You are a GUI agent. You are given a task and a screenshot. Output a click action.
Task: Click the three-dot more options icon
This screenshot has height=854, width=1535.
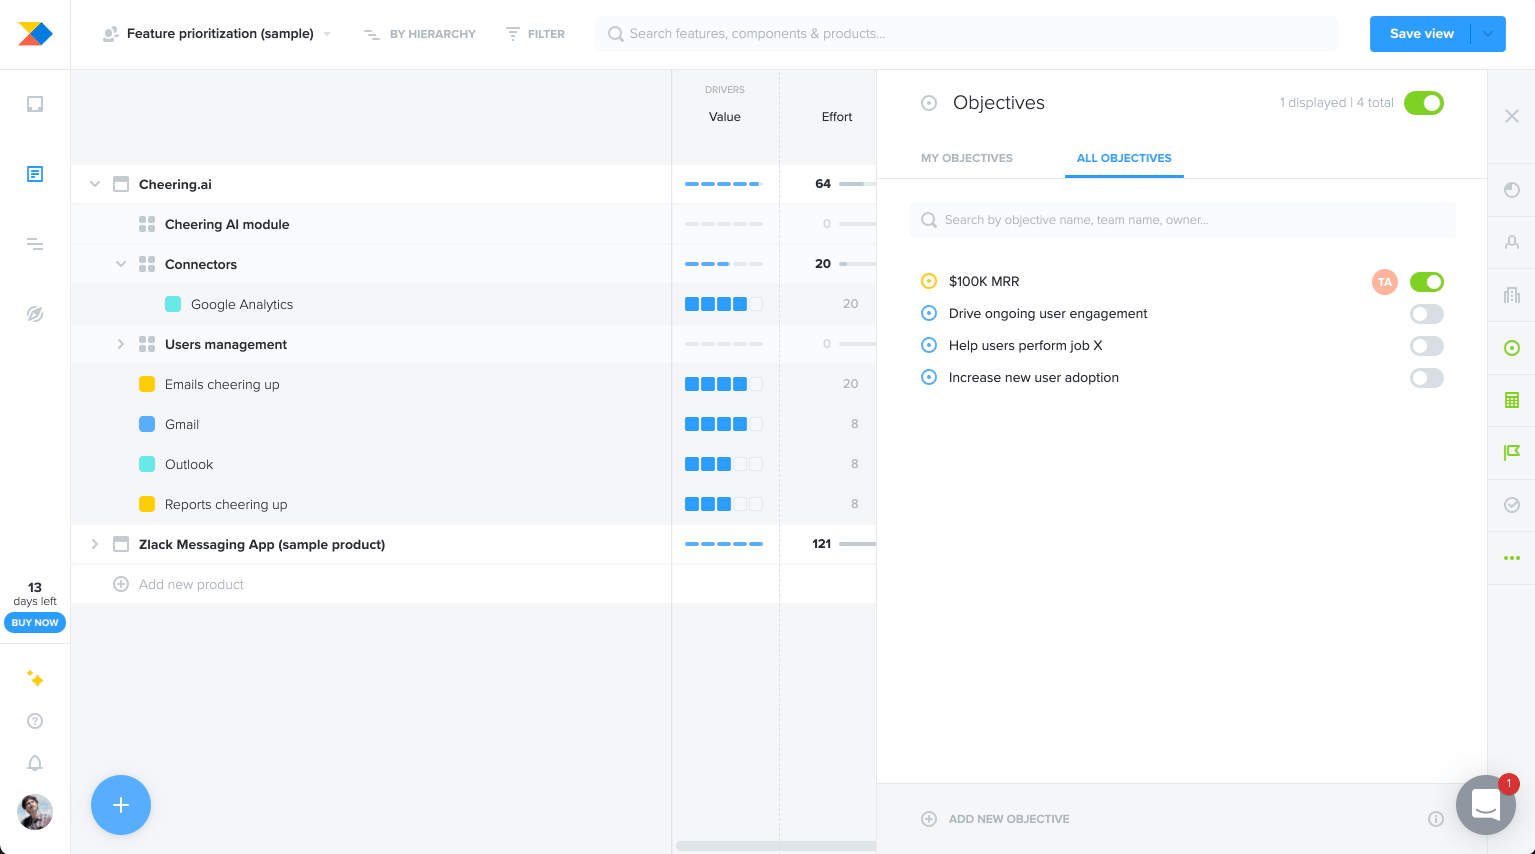1511,558
